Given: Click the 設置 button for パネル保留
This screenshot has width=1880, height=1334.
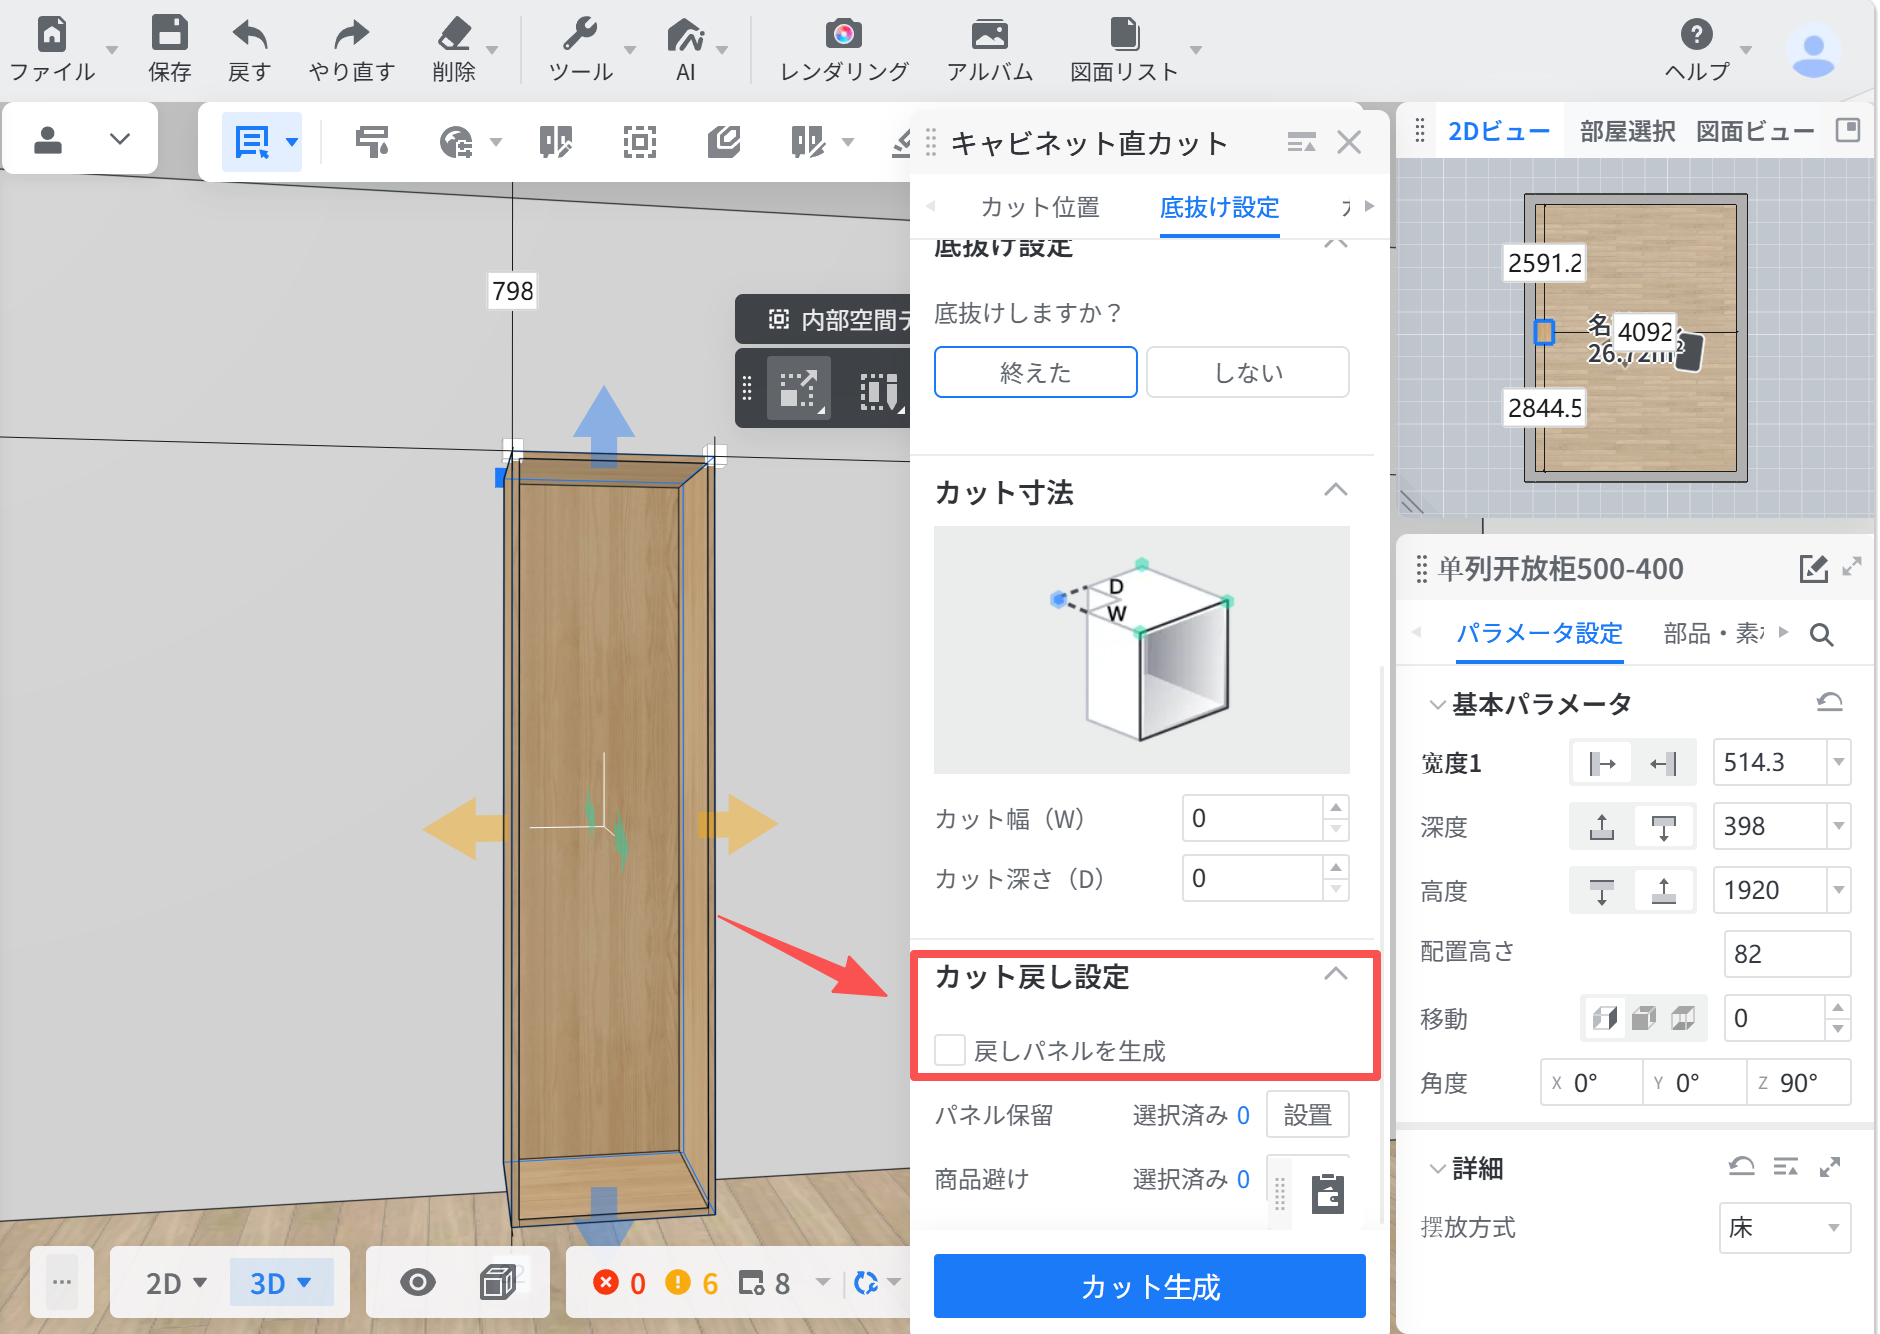Looking at the screenshot, I should coord(1307,1114).
